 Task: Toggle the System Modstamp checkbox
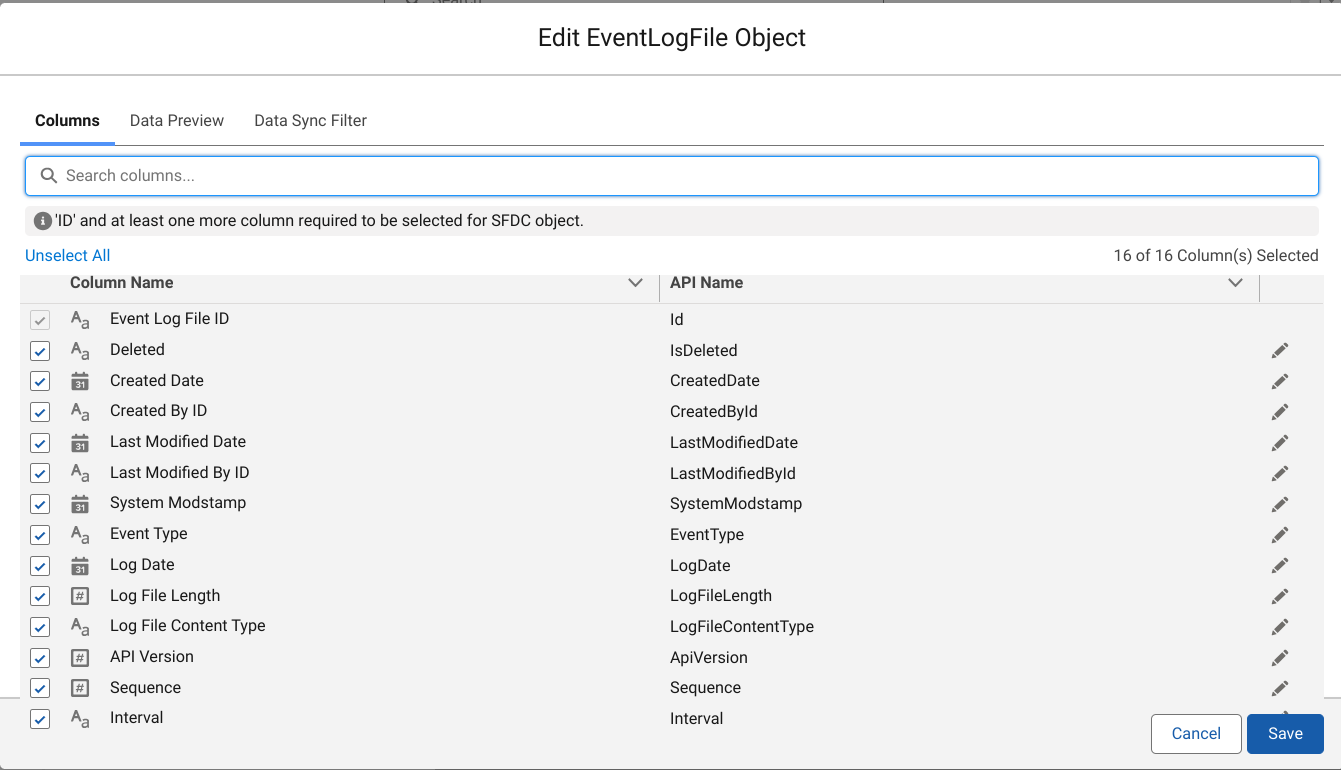pos(40,504)
